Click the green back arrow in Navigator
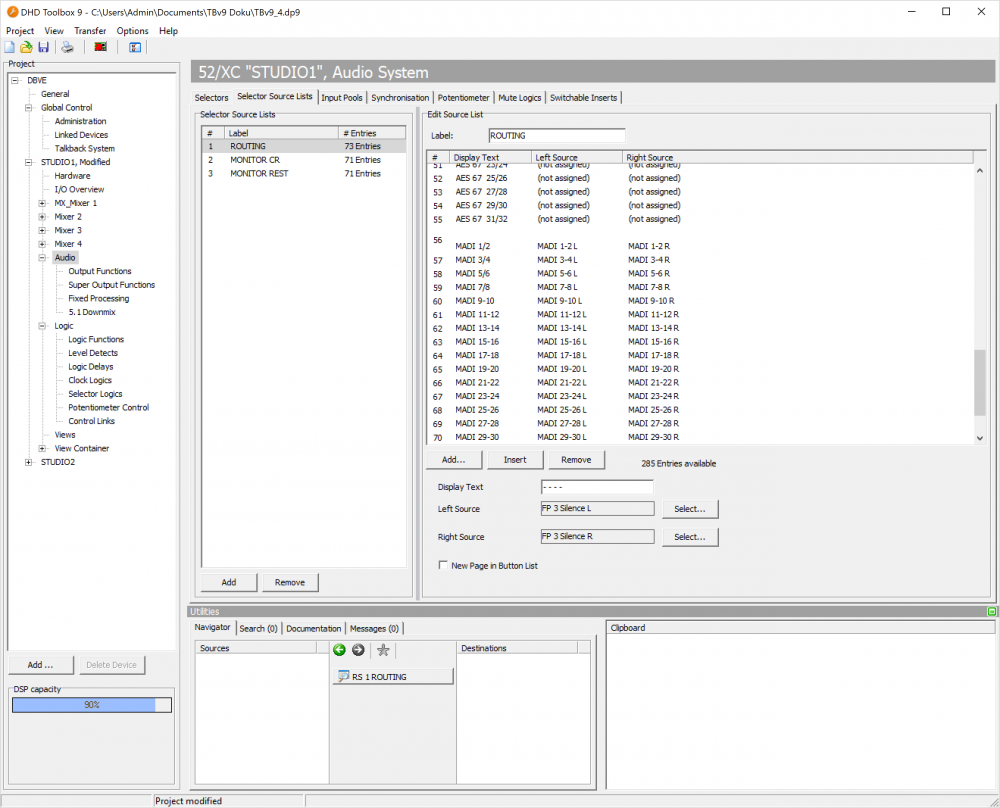The width and height of the screenshot is (1000, 808). click(339, 649)
